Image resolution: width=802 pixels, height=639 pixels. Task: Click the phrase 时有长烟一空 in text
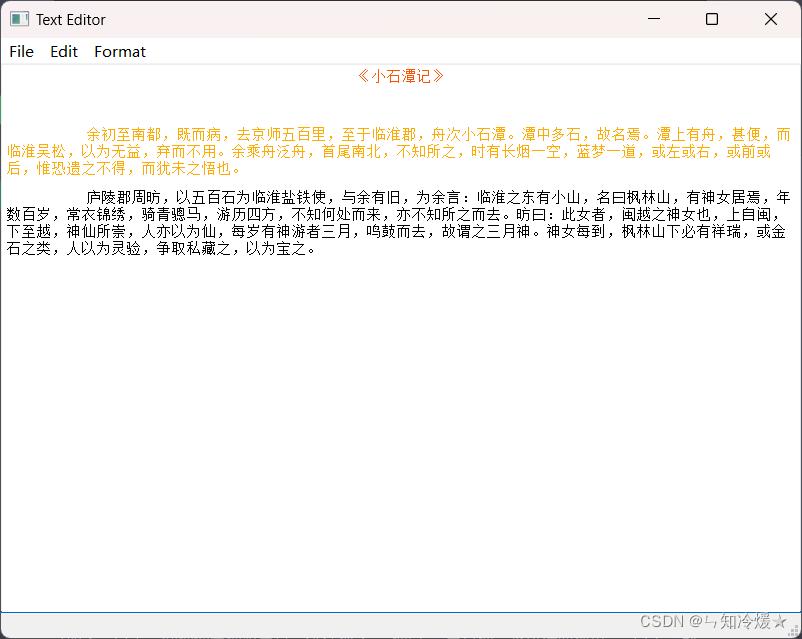(x=516, y=151)
